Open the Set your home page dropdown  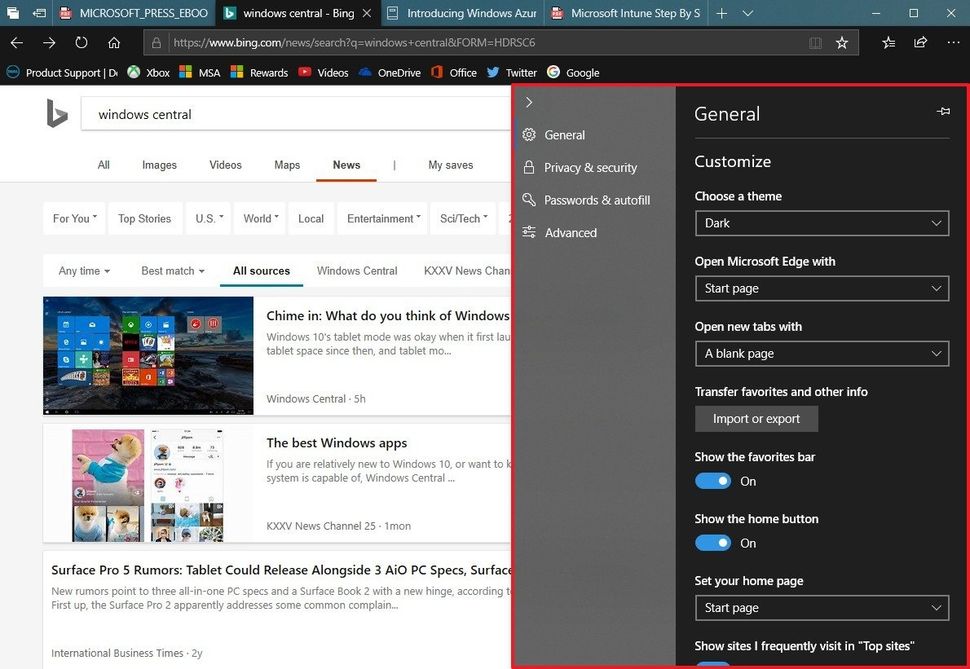pyautogui.click(x=821, y=608)
